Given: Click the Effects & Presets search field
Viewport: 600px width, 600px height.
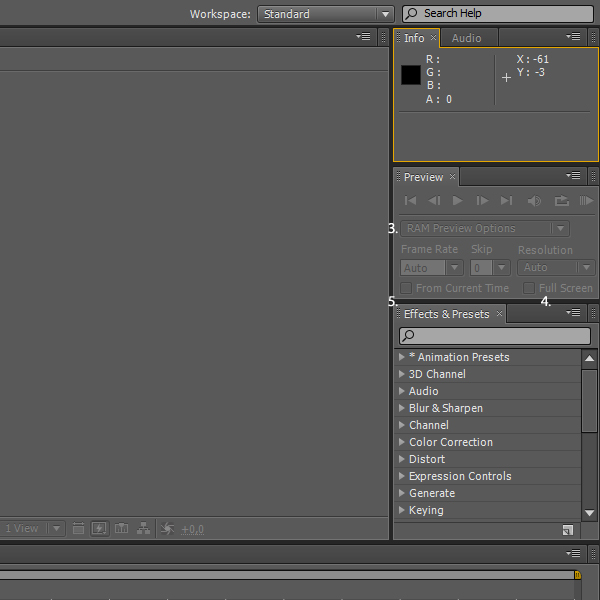Looking at the screenshot, I should 495,336.
